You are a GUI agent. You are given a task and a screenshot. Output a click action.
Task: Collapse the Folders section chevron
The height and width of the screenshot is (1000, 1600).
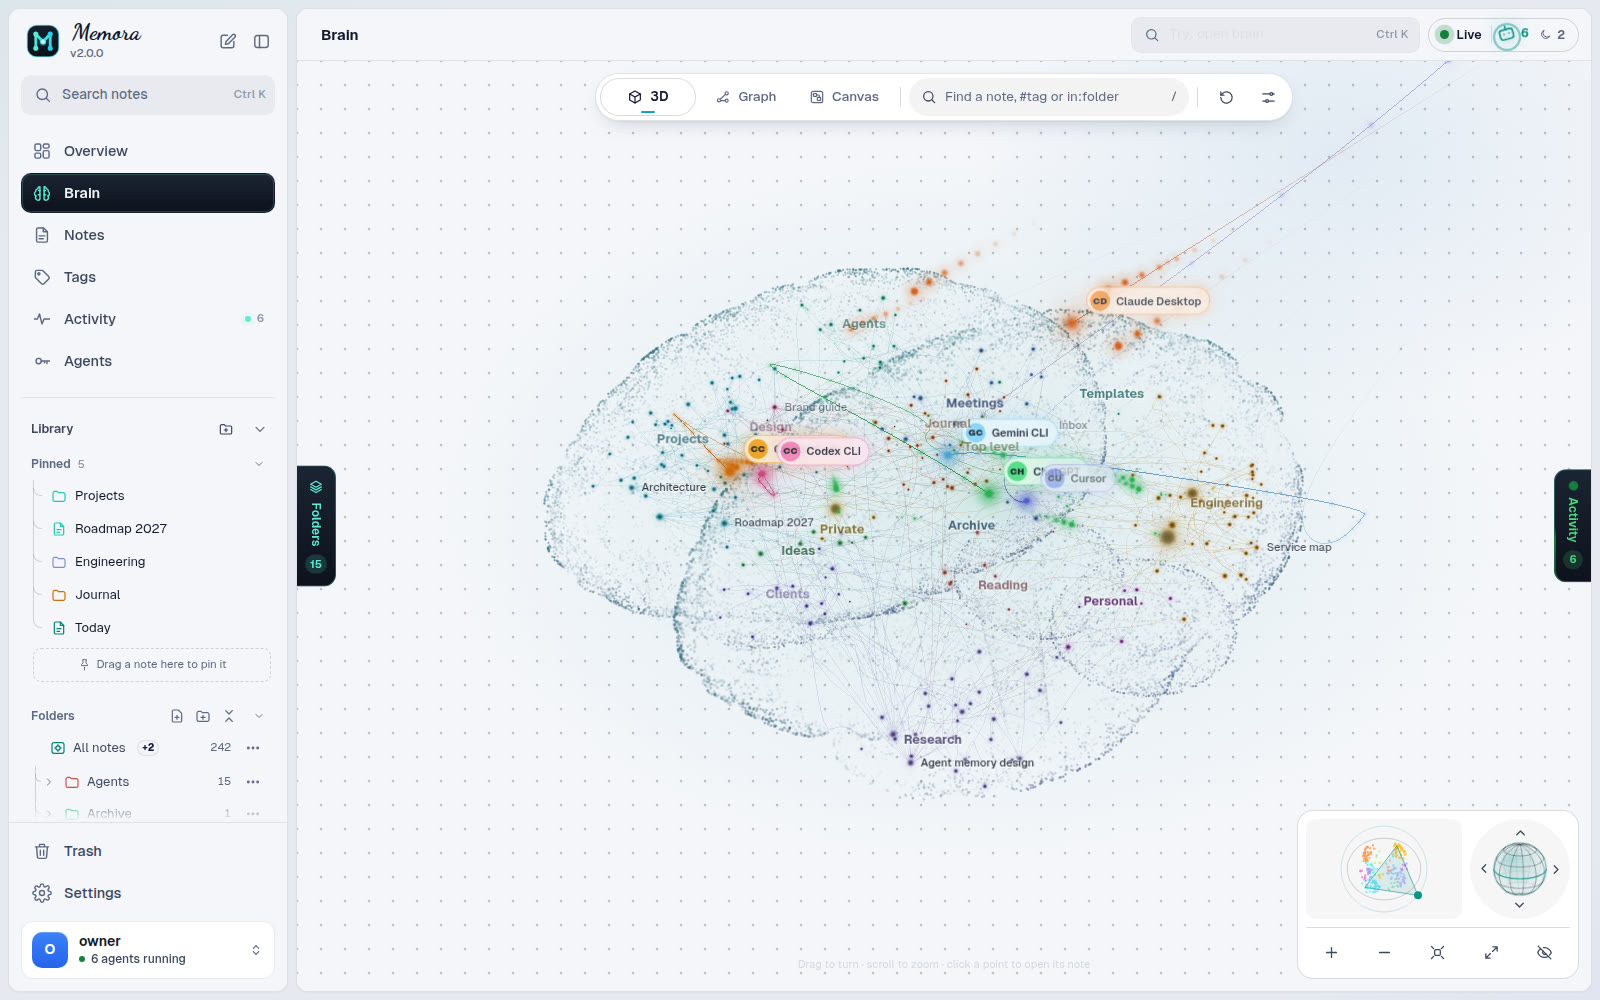(259, 716)
